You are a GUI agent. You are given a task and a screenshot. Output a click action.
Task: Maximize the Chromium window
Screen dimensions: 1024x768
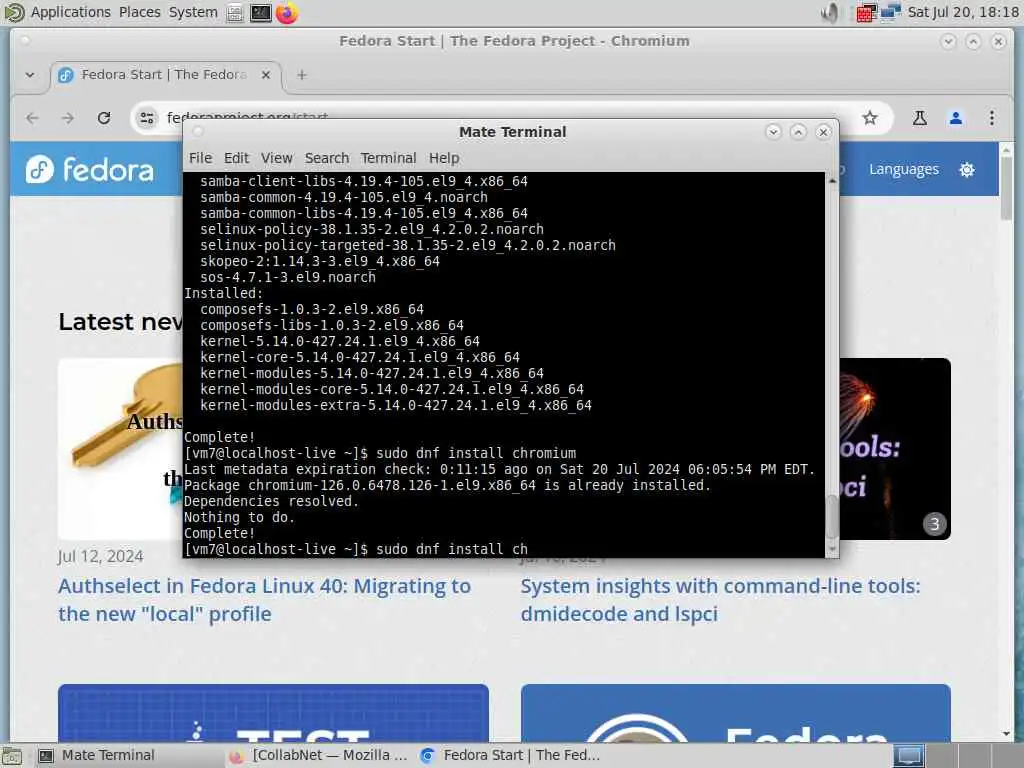973,41
